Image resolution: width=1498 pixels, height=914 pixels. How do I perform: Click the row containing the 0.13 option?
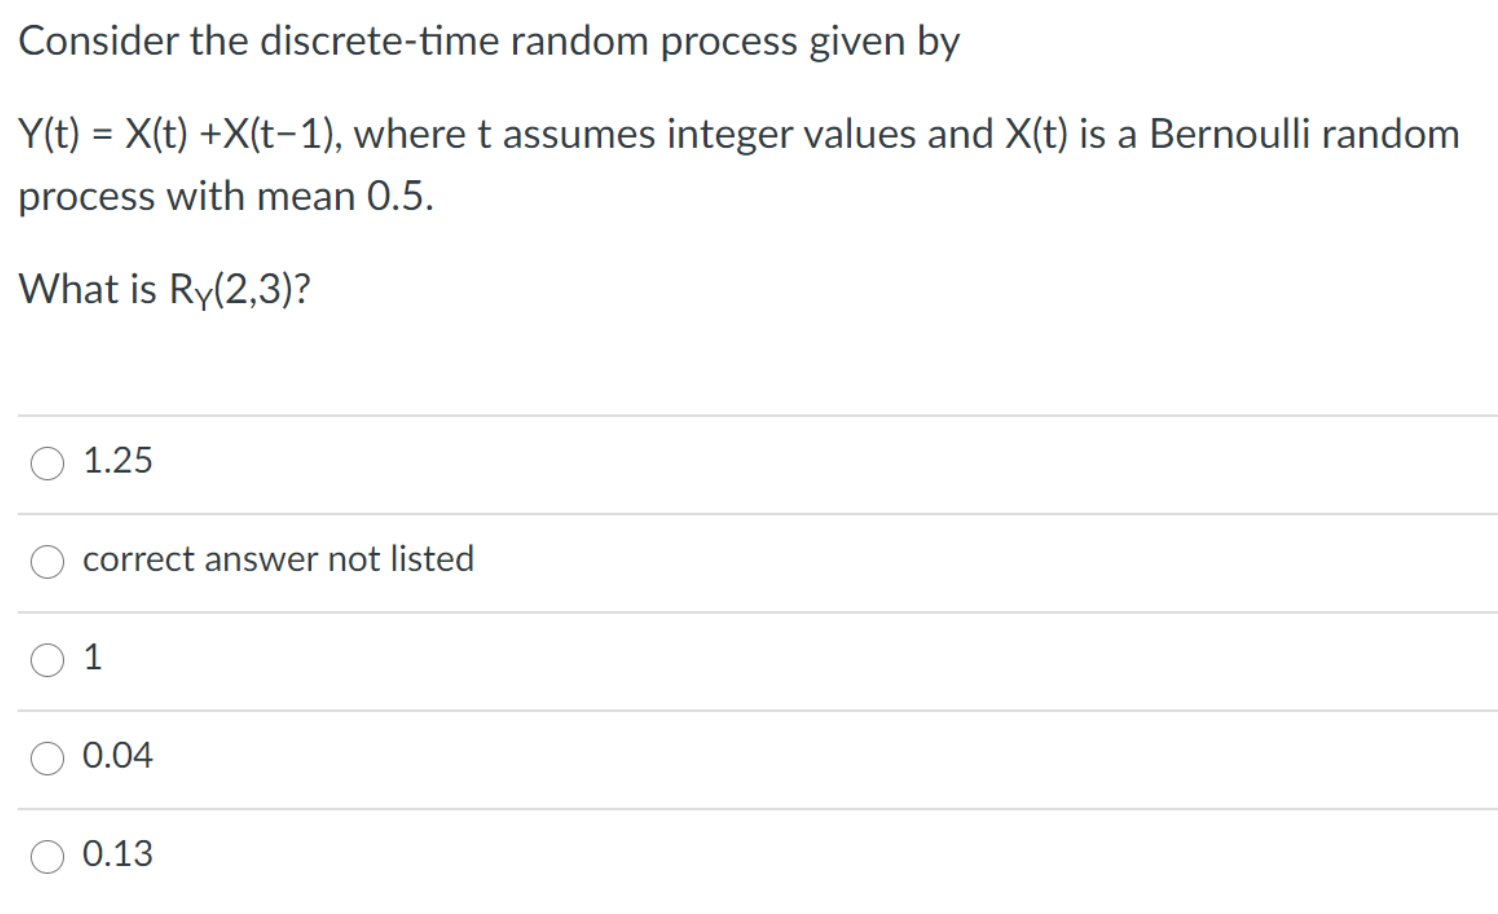coord(700,856)
